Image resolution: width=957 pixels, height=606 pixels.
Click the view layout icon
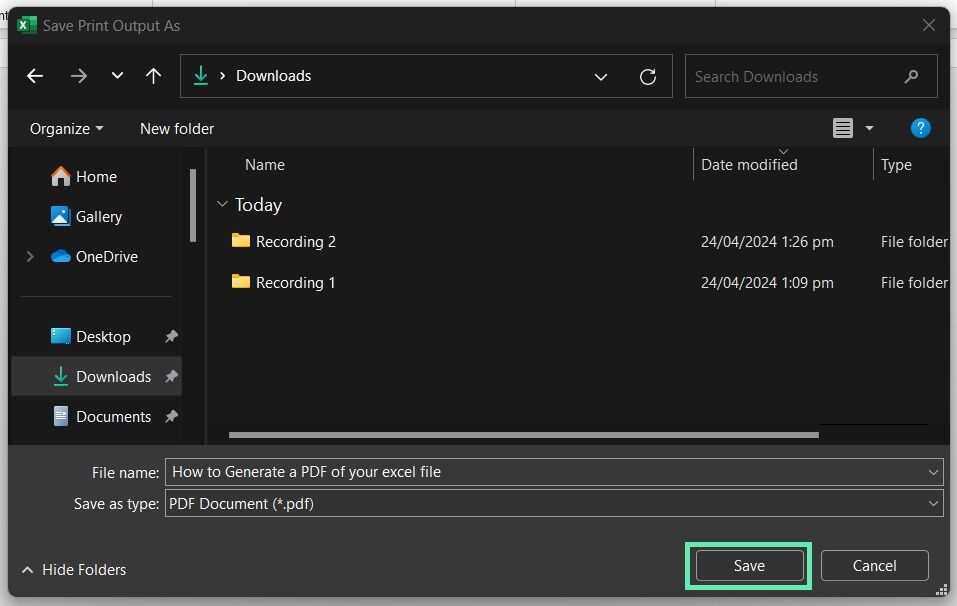pos(842,128)
